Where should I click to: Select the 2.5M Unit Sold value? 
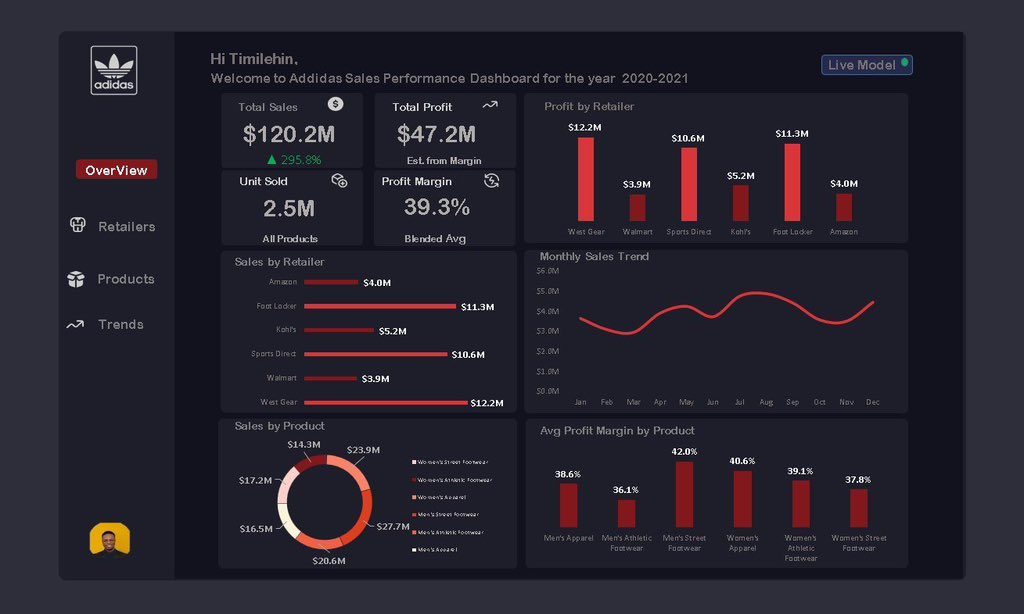pyautogui.click(x=289, y=208)
